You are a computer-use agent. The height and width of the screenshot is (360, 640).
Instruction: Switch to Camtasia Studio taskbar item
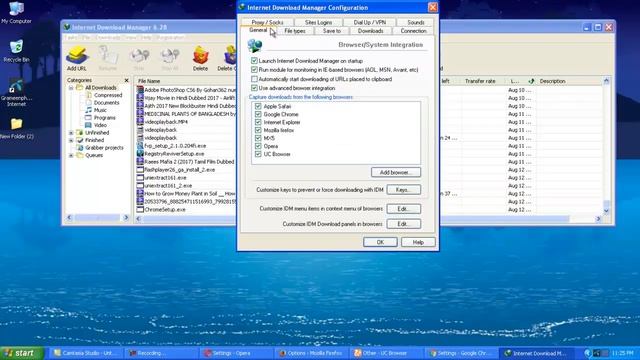pos(87,353)
